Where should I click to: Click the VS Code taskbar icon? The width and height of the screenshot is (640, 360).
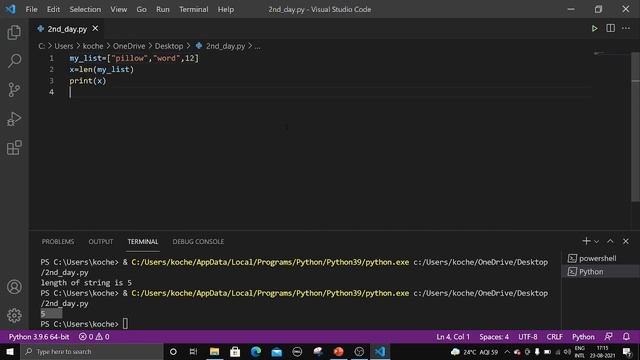(x=380, y=351)
